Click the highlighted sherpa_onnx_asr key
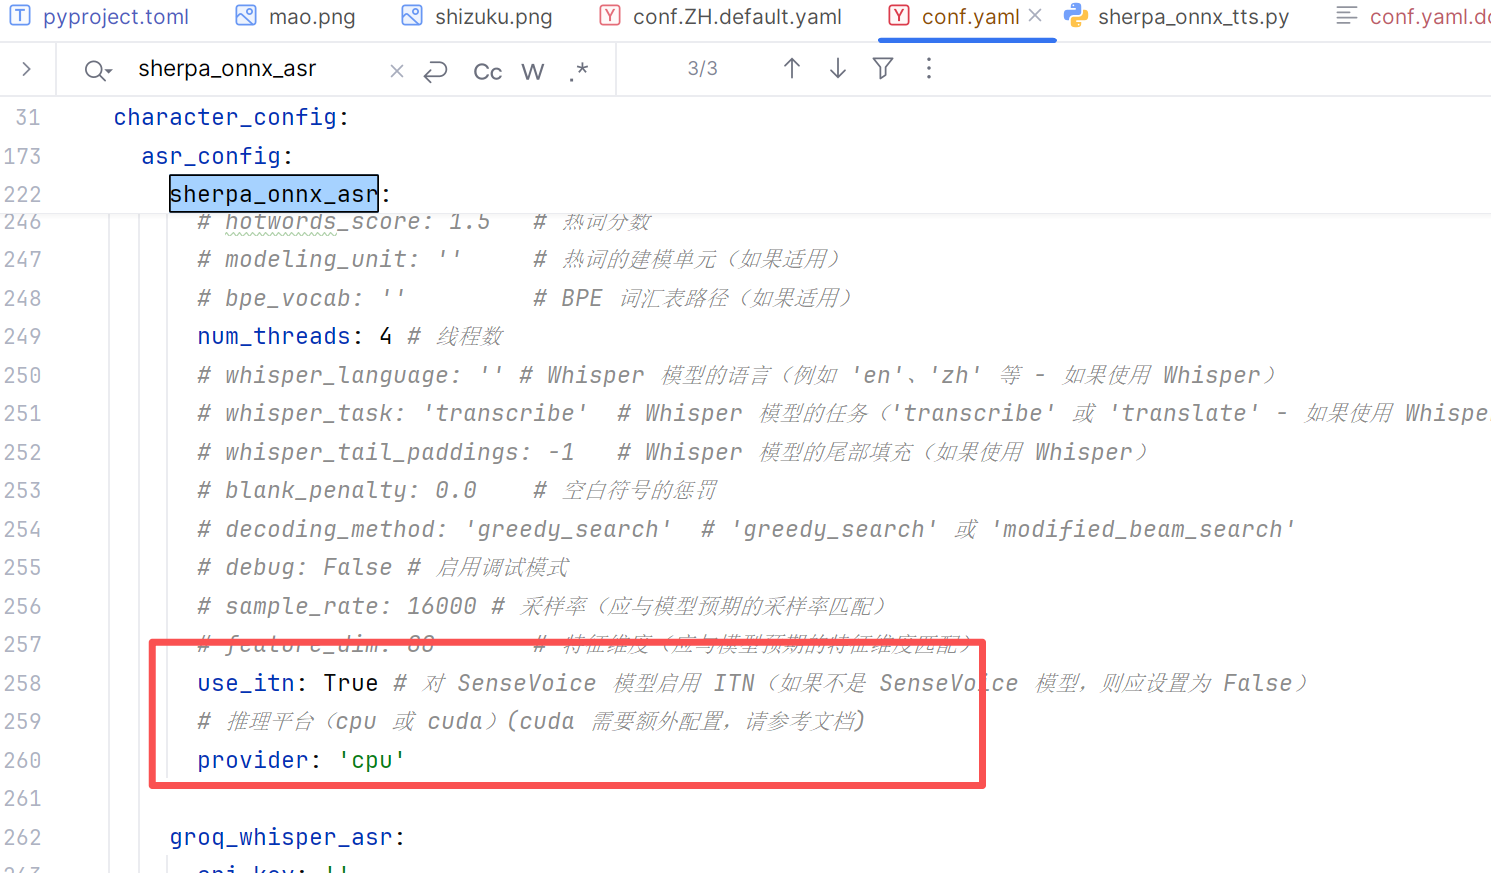Viewport: 1491px width, 873px height. point(274,194)
